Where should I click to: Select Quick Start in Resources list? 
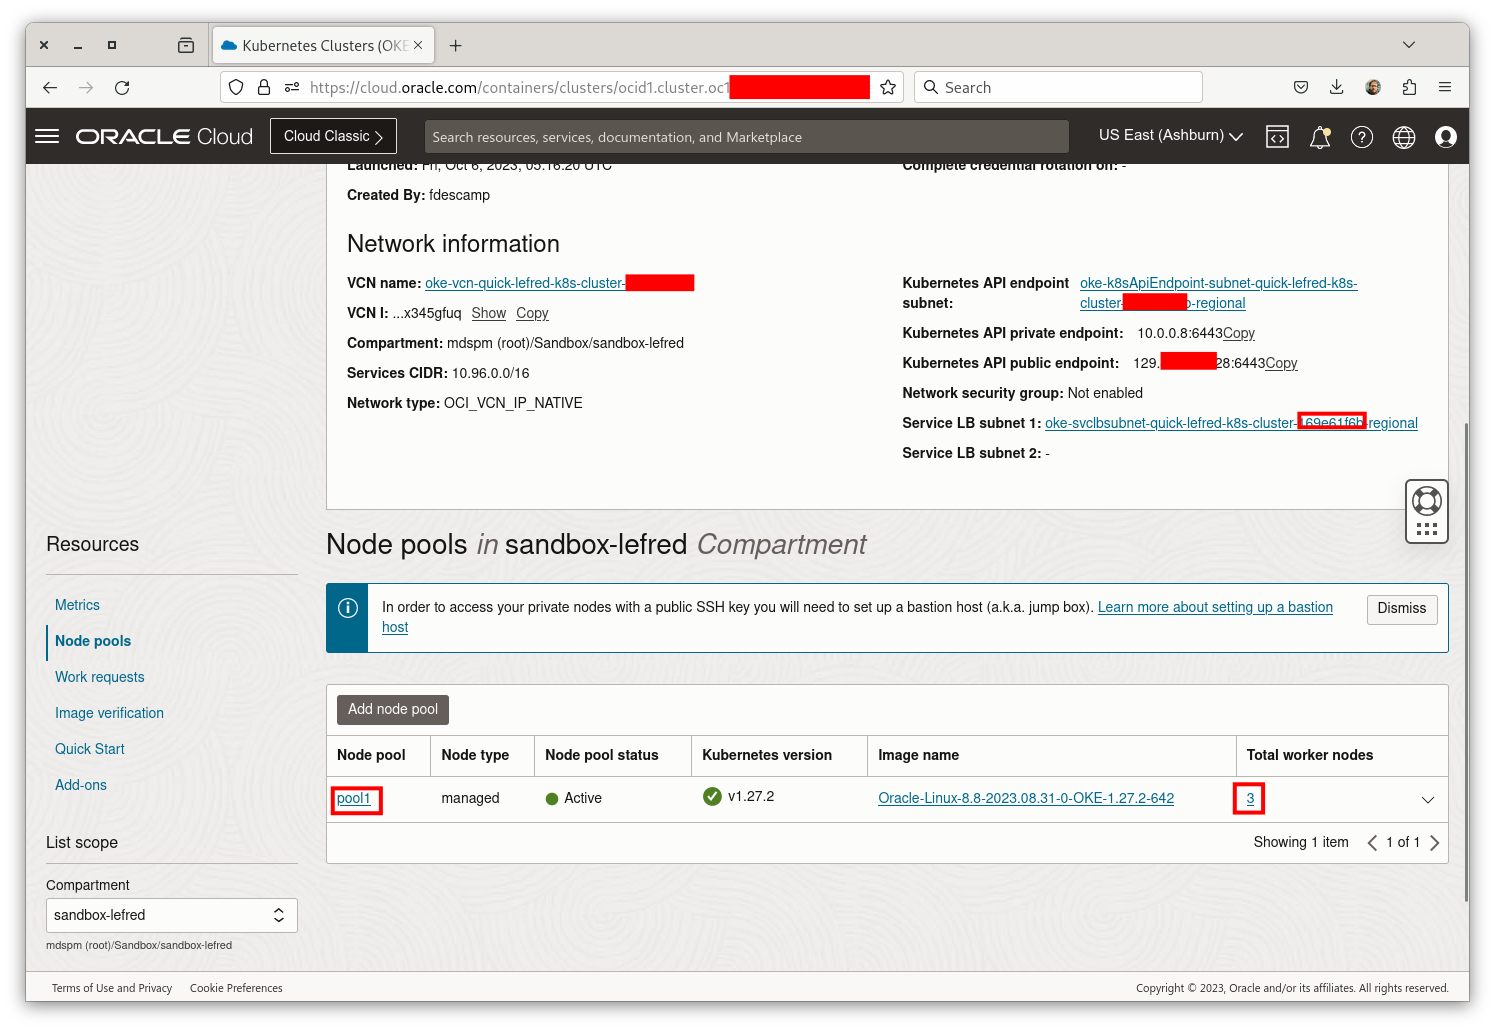point(90,749)
